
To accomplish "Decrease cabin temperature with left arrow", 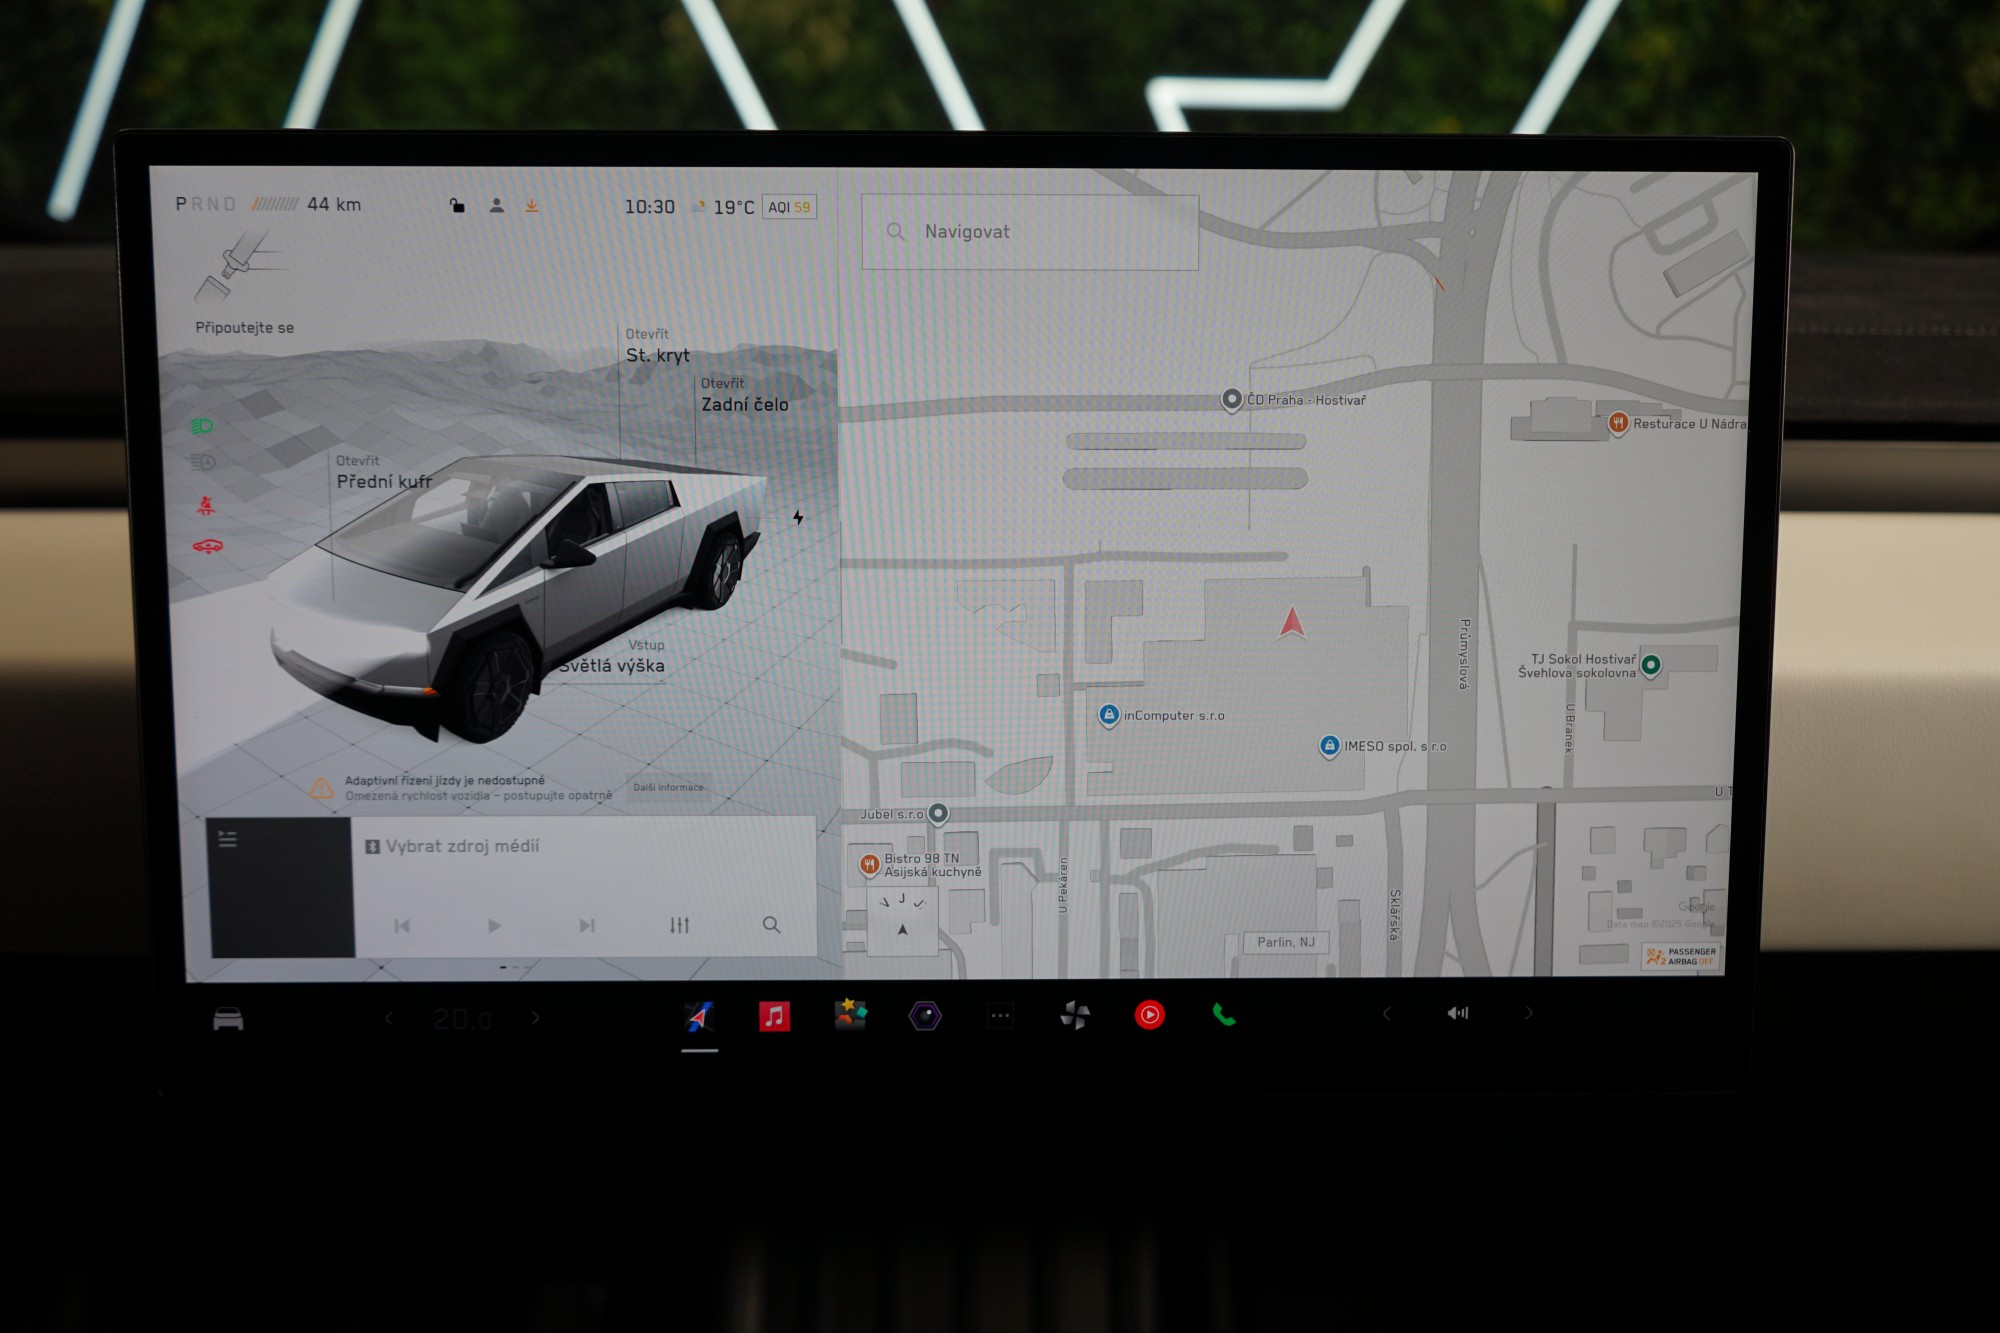I will tap(390, 1018).
